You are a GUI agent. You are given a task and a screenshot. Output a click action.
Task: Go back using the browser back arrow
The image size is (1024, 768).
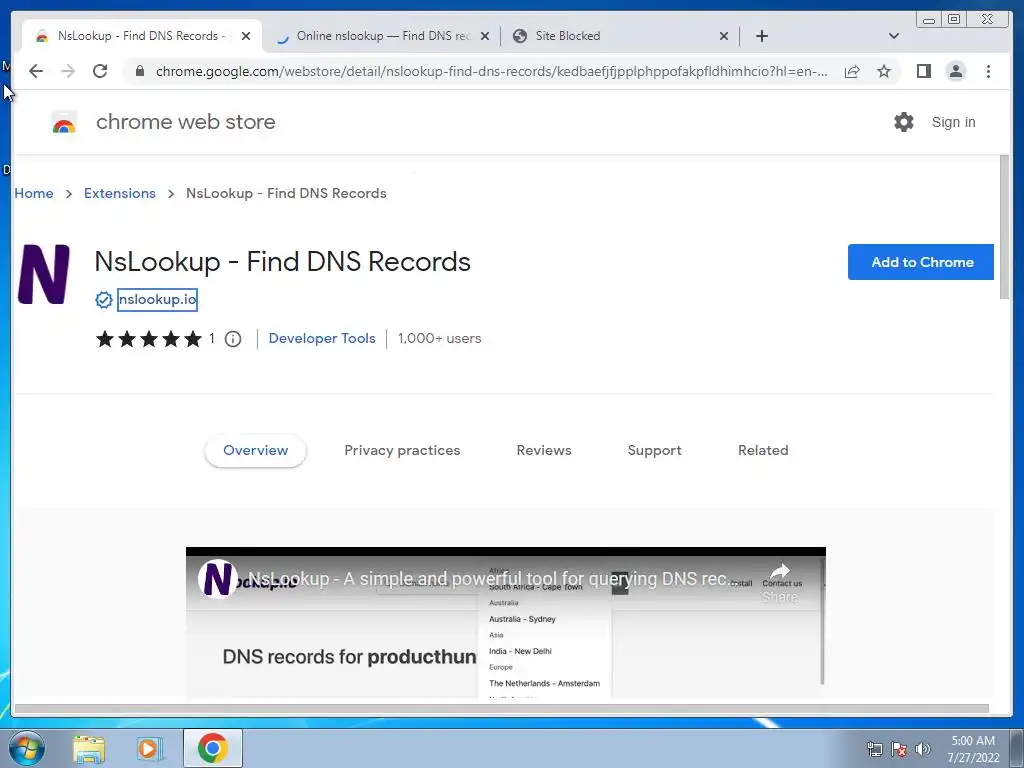tap(36, 71)
